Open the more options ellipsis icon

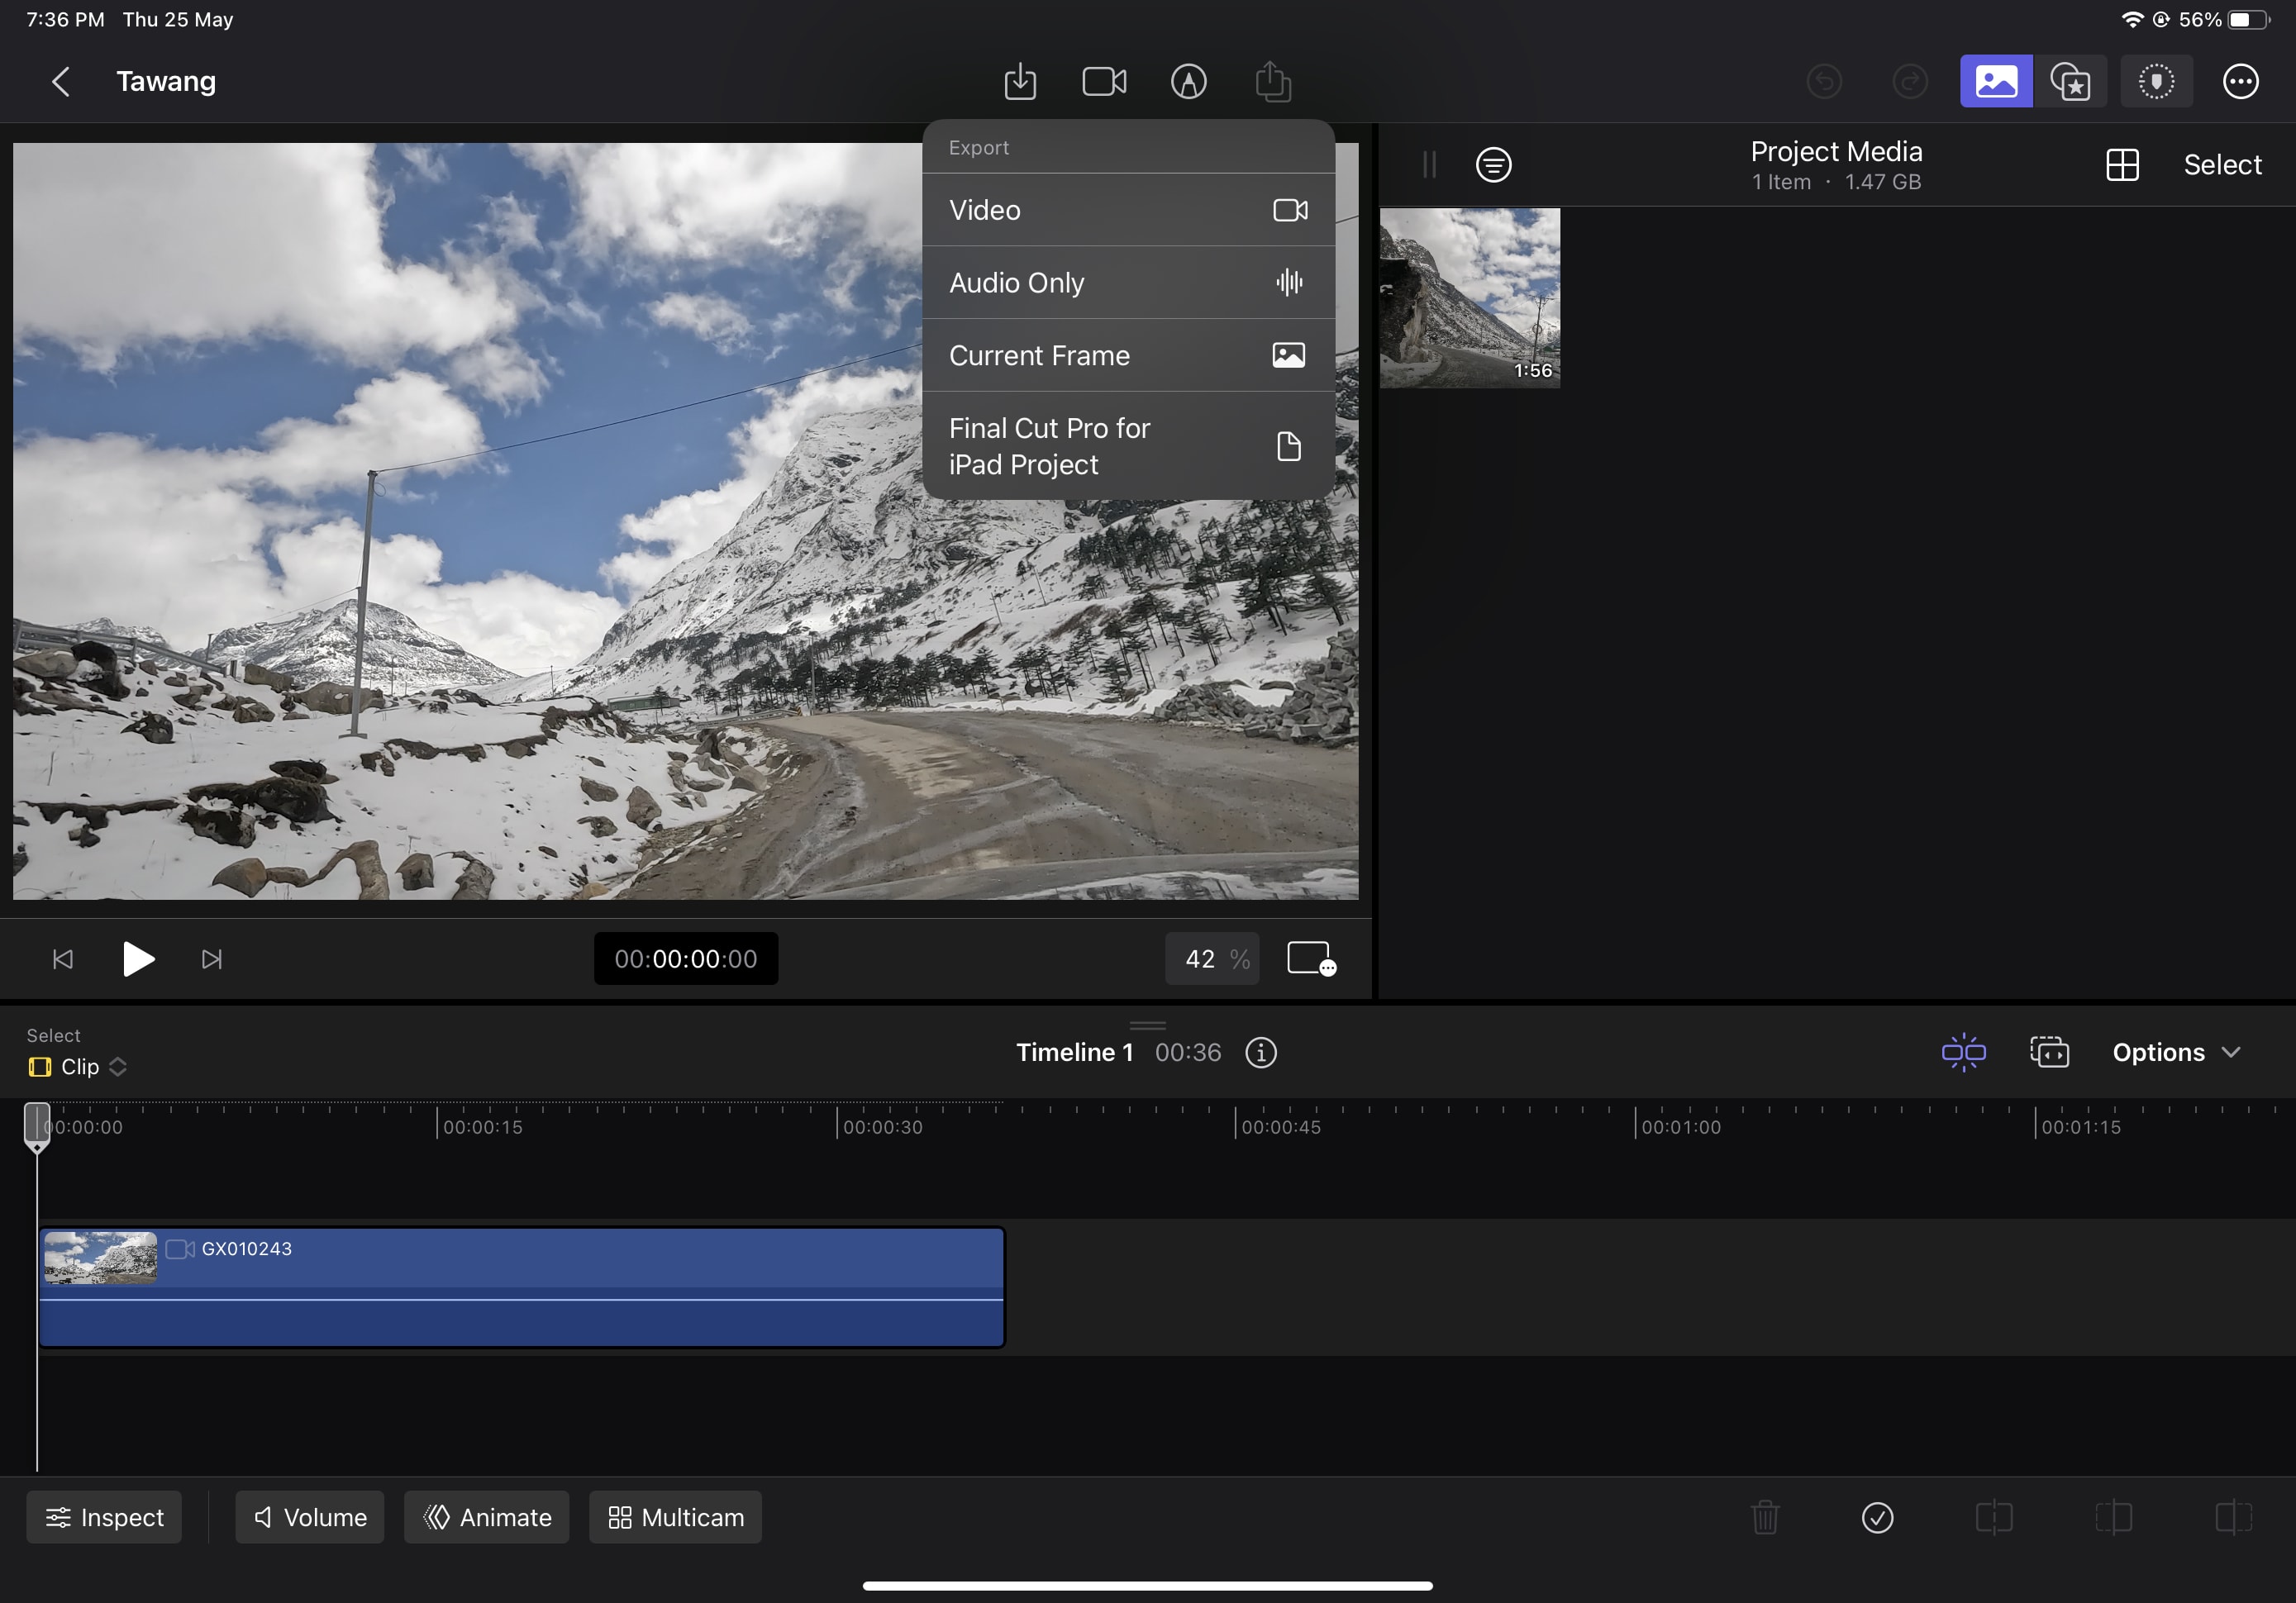tap(2241, 81)
